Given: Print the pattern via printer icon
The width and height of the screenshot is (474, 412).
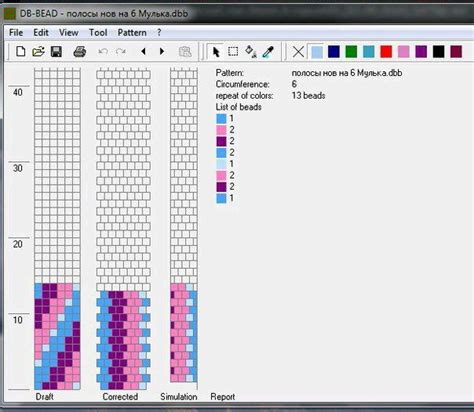Looking at the screenshot, I should point(80,52).
